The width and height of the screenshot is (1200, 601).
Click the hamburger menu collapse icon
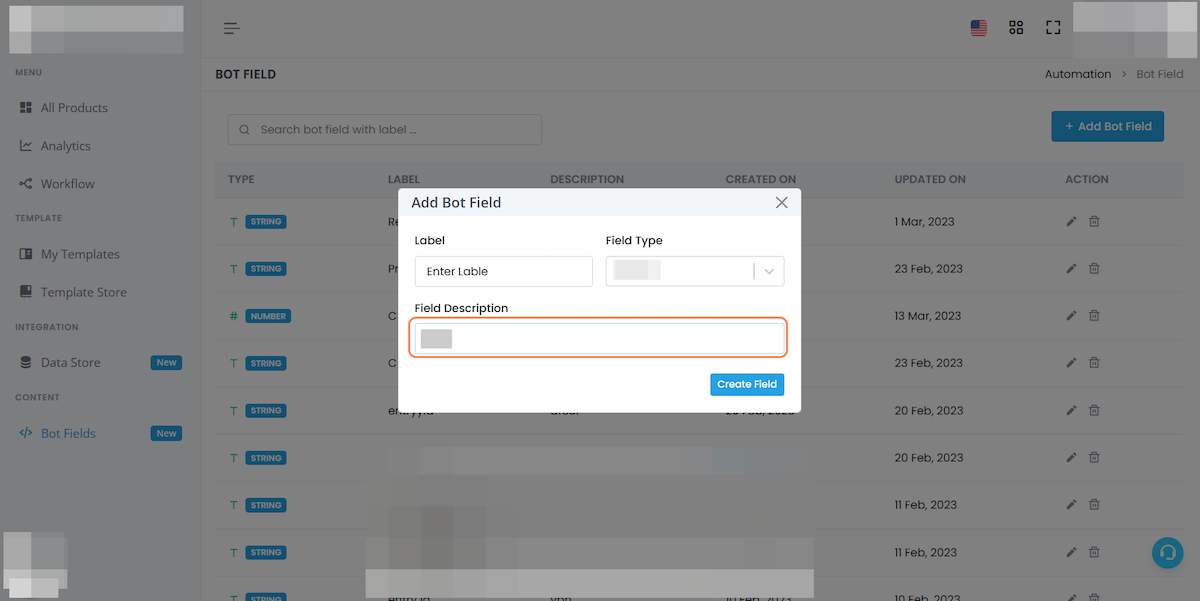coord(231,28)
